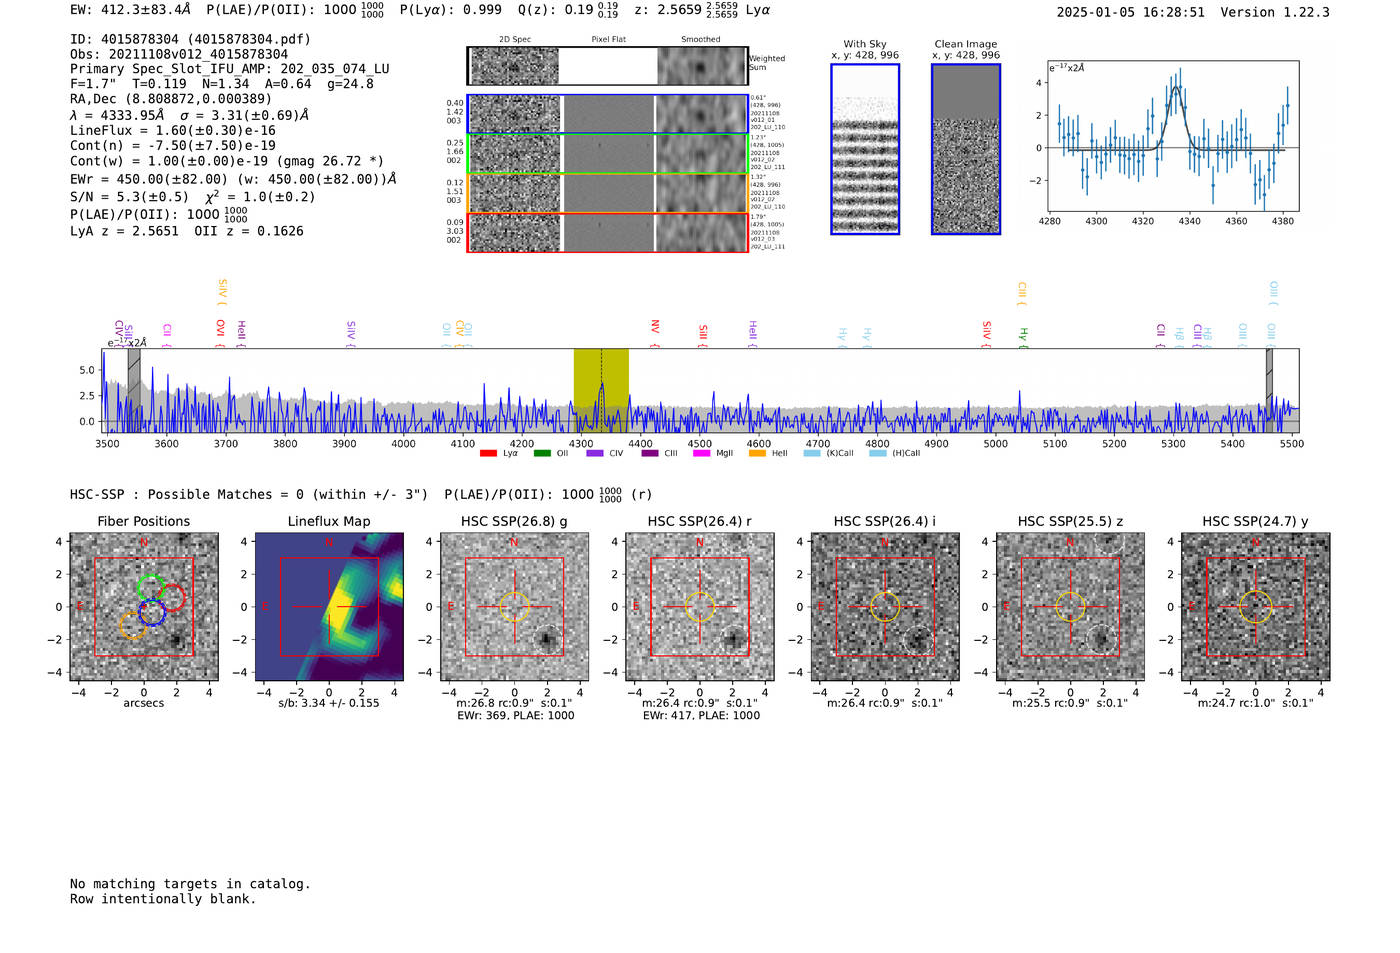The width and height of the screenshot is (1400, 953).
Task: Open the HSC SSP(26.4) i image
Action: 885,607
